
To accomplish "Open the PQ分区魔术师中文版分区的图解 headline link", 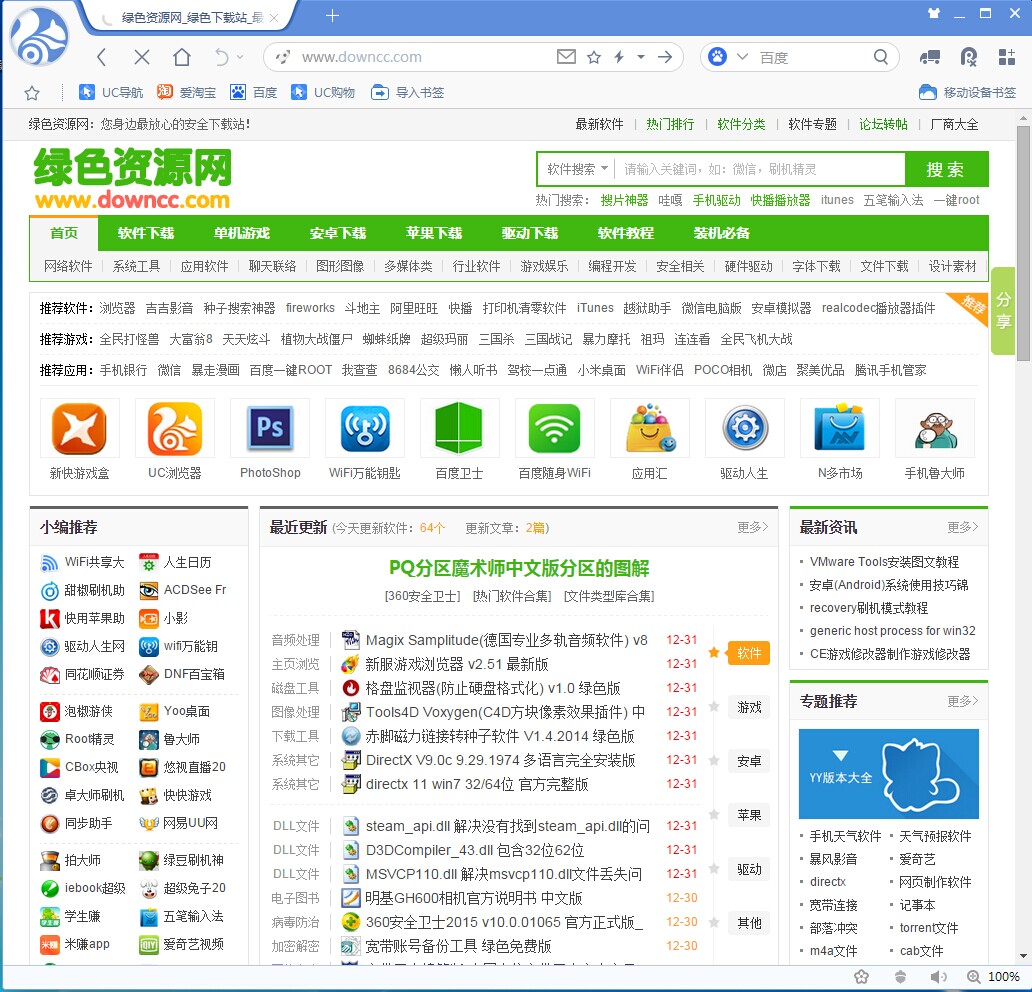I will [519, 569].
